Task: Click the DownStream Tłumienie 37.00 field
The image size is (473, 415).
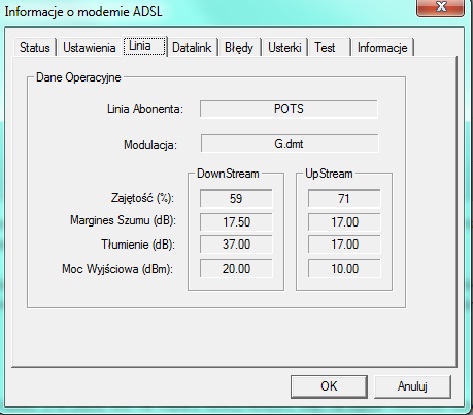Action: tap(236, 244)
